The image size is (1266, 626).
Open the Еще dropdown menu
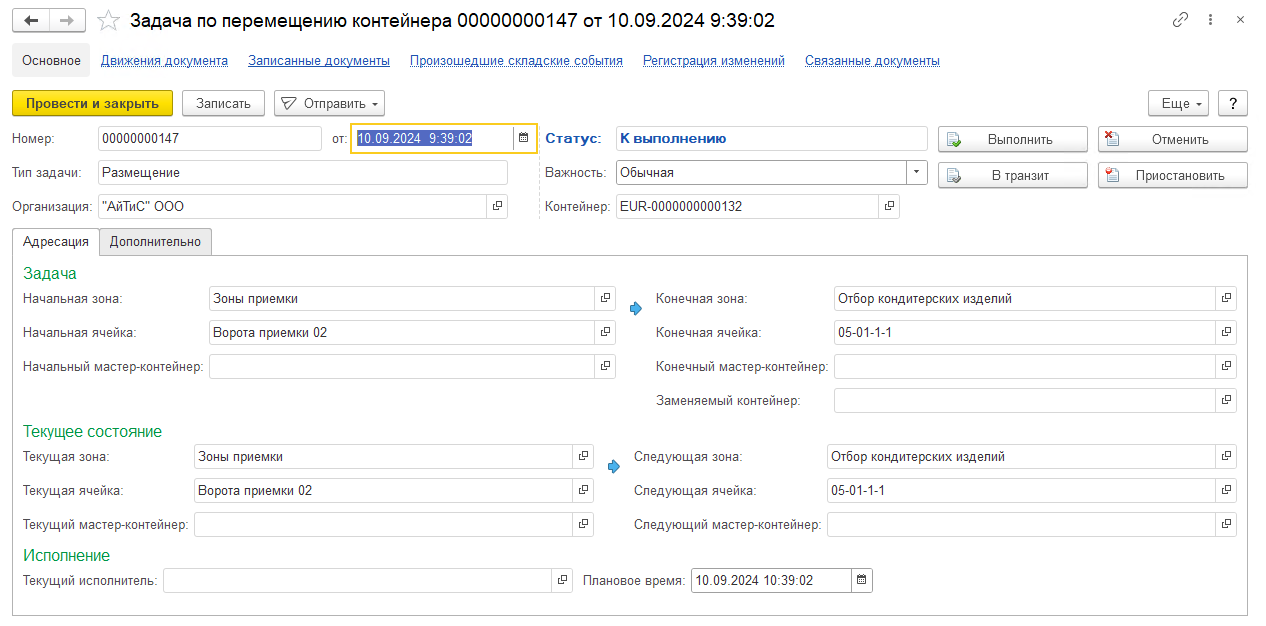tap(1179, 103)
